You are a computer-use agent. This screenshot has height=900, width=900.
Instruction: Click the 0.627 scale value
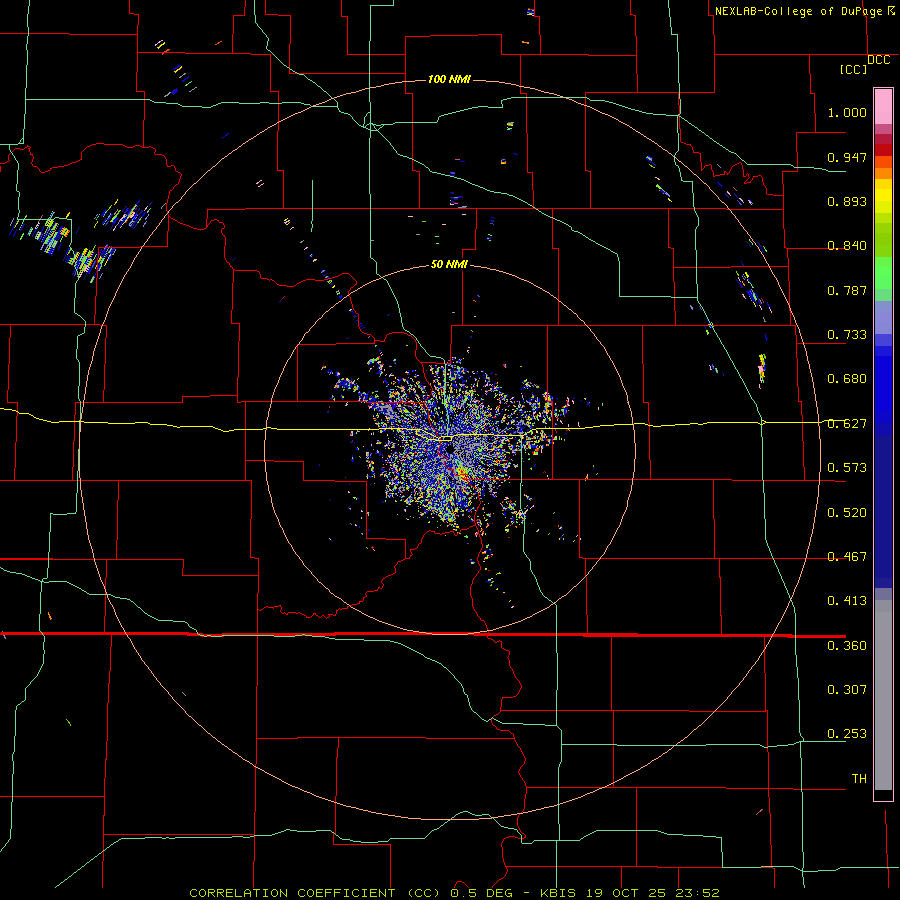847,424
